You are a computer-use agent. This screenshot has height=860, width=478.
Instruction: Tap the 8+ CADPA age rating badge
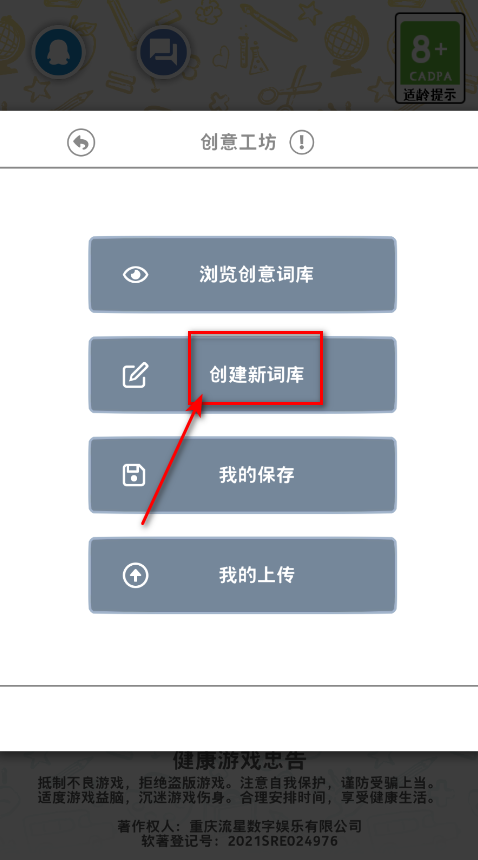coord(430,58)
